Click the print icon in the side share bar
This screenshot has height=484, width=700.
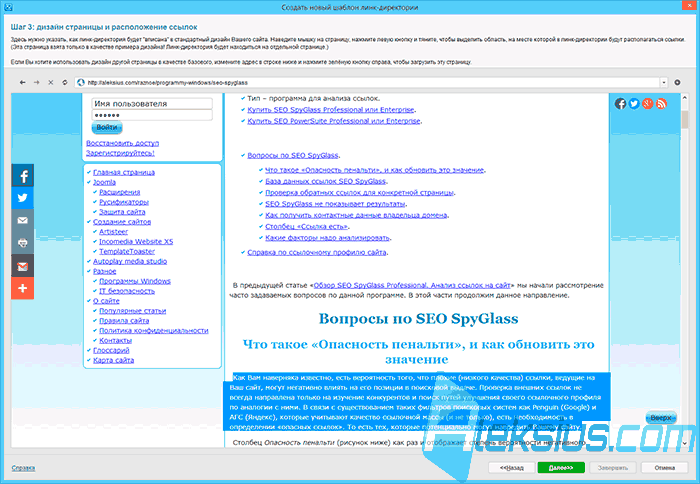coord(23,243)
